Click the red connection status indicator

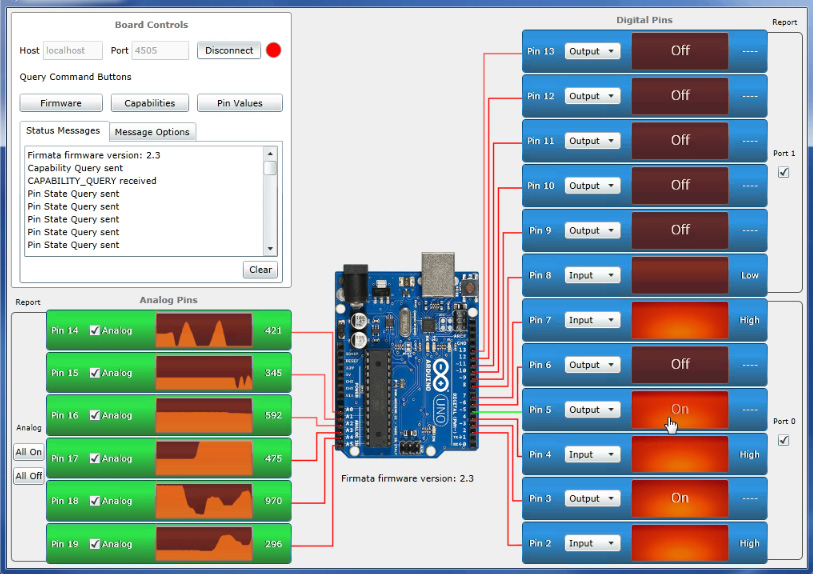(274, 50)
